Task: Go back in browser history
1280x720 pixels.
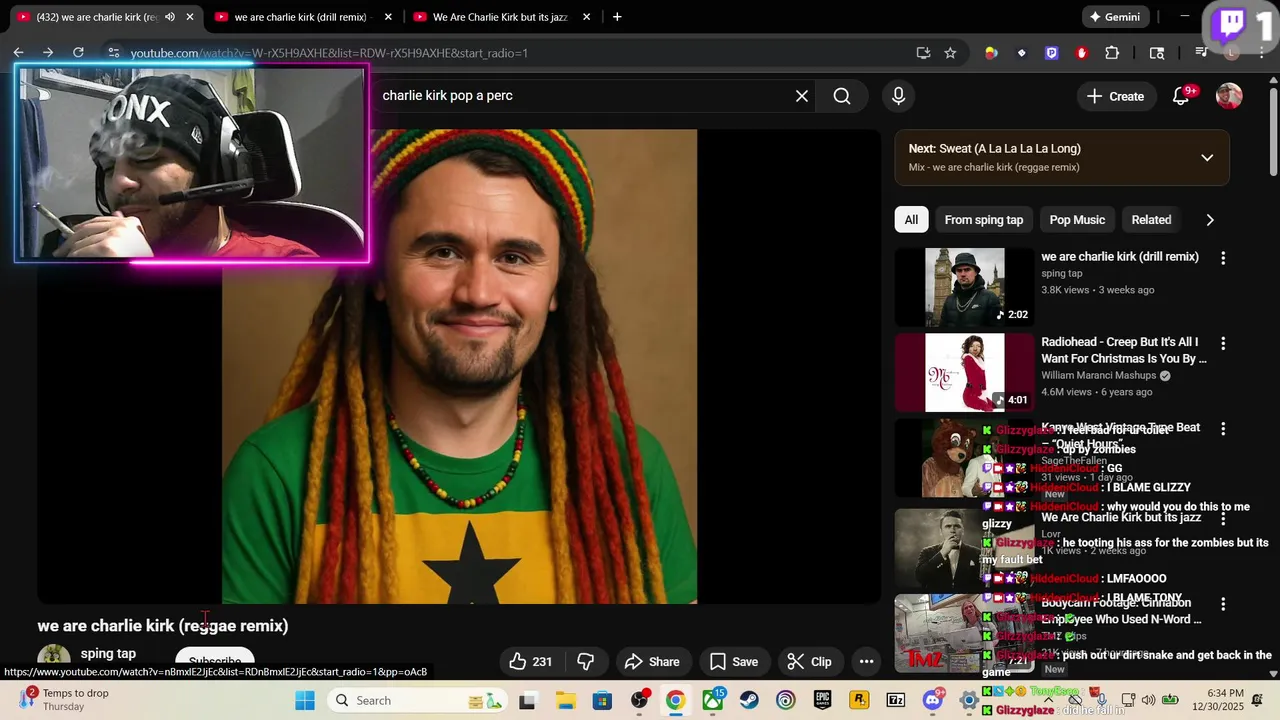Action: coord(18,53)
